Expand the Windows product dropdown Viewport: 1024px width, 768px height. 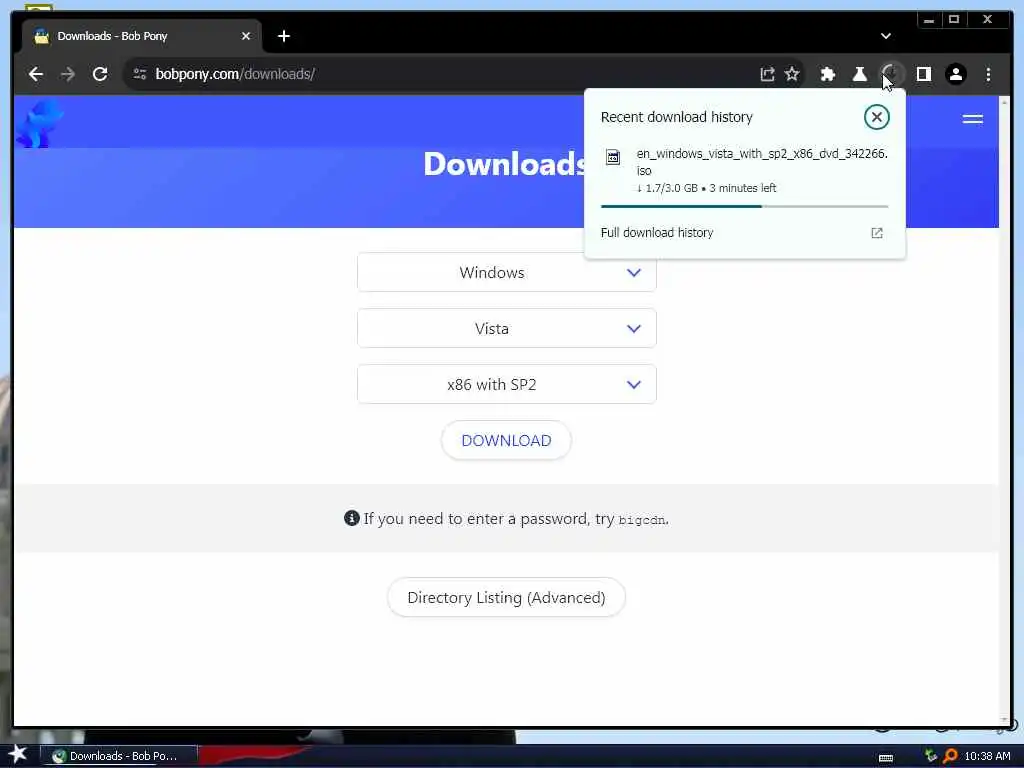(507, 272)
